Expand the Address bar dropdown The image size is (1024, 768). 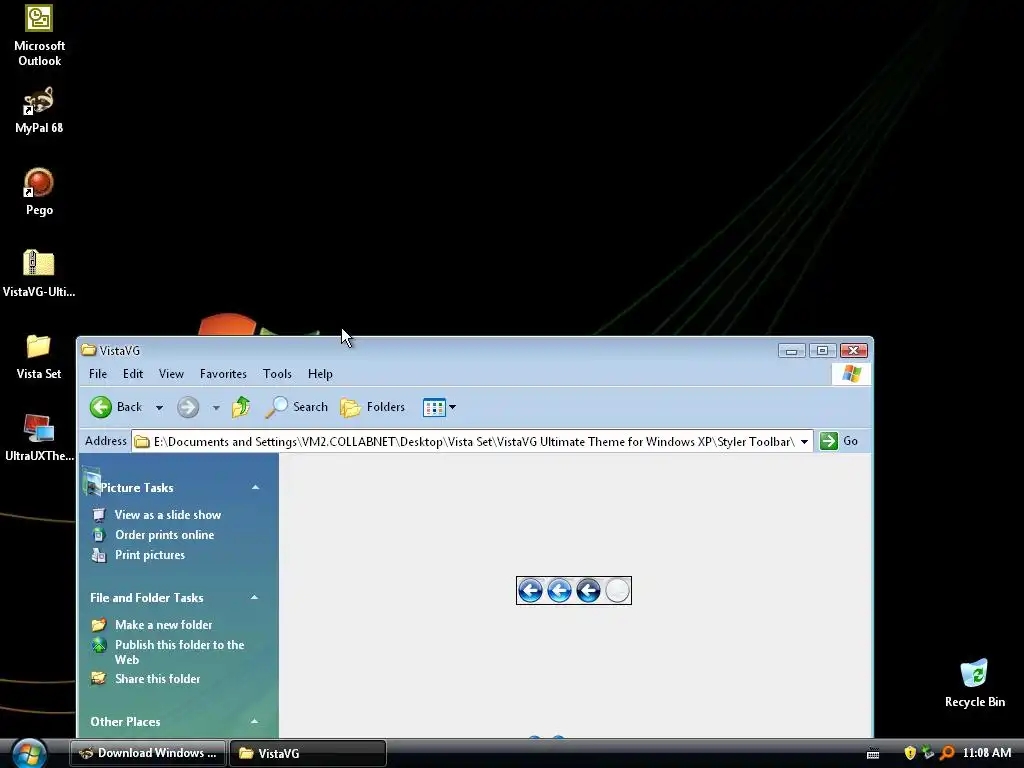(805, 441)
